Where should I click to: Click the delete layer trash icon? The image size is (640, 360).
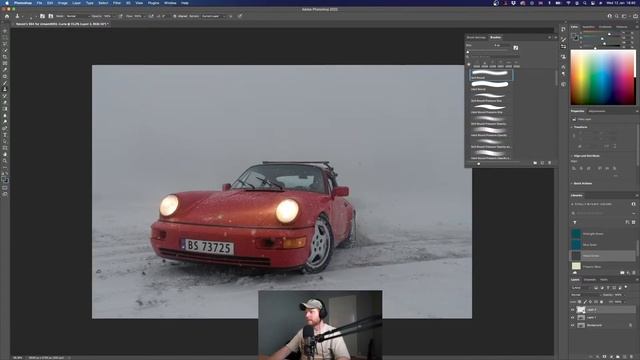(x=632, y=357)
